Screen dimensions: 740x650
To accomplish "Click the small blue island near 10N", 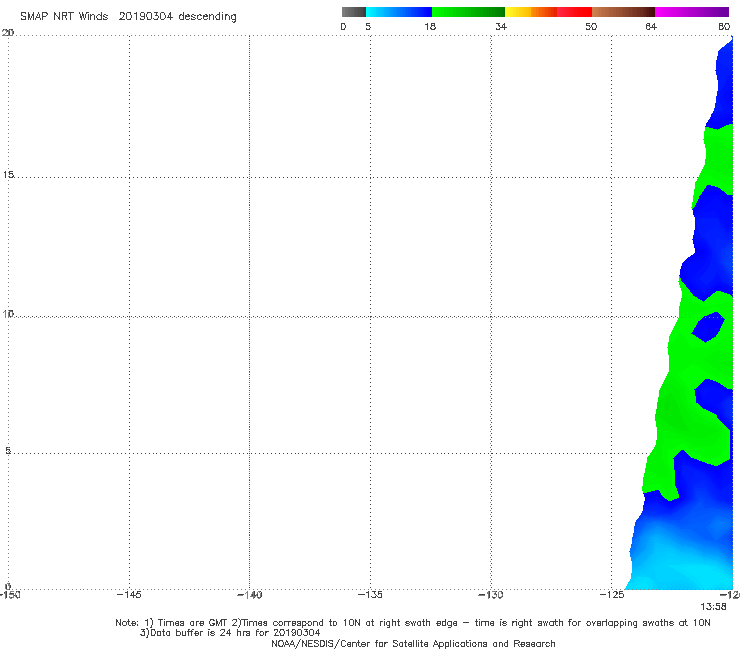I will point(708,327).
